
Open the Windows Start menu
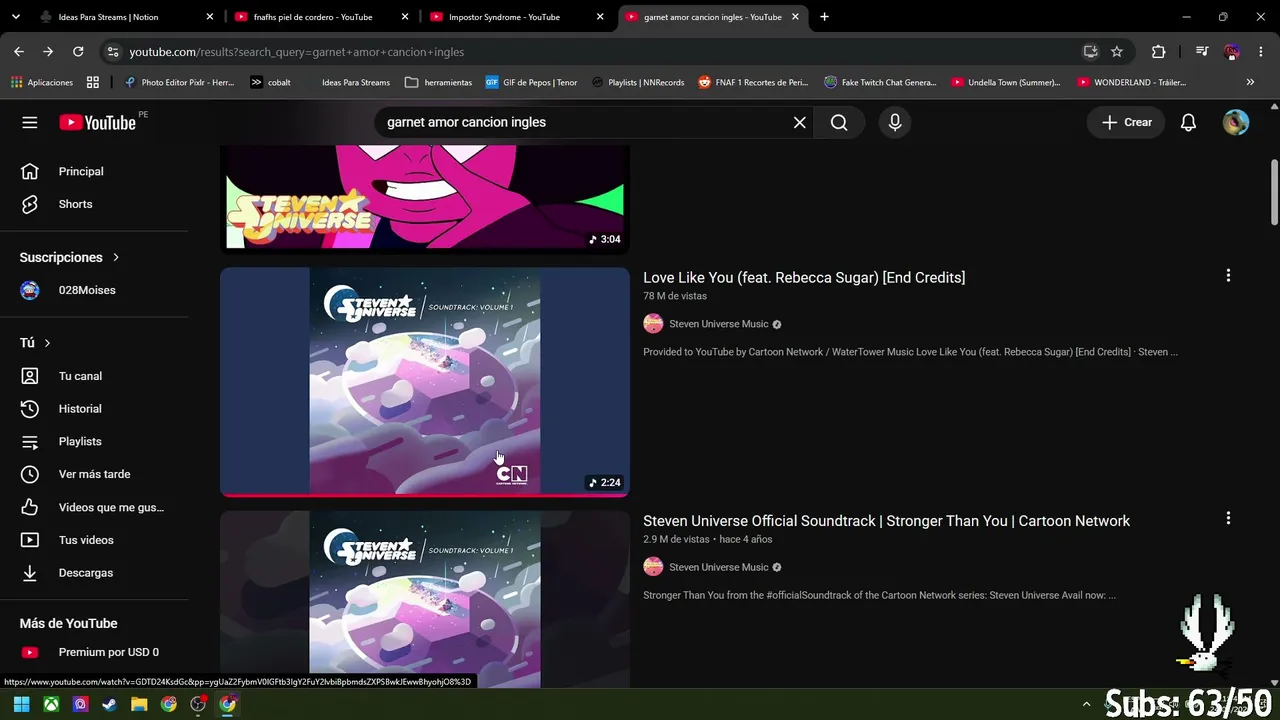[x=21, y=704]
